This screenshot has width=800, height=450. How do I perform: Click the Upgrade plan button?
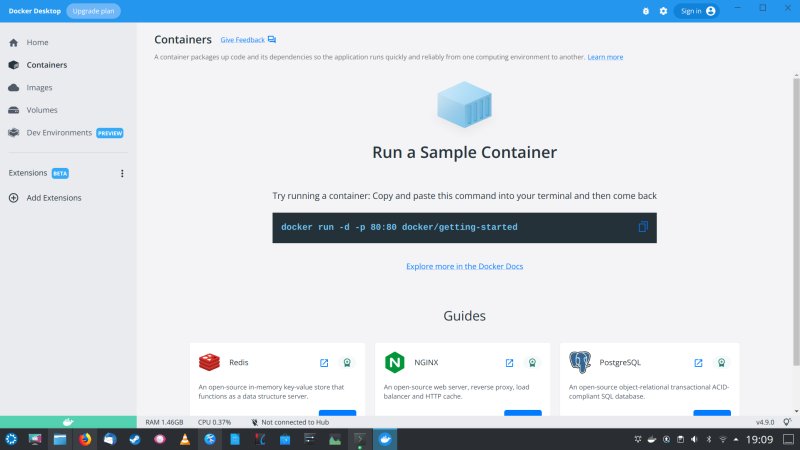(x=93, y=11)
